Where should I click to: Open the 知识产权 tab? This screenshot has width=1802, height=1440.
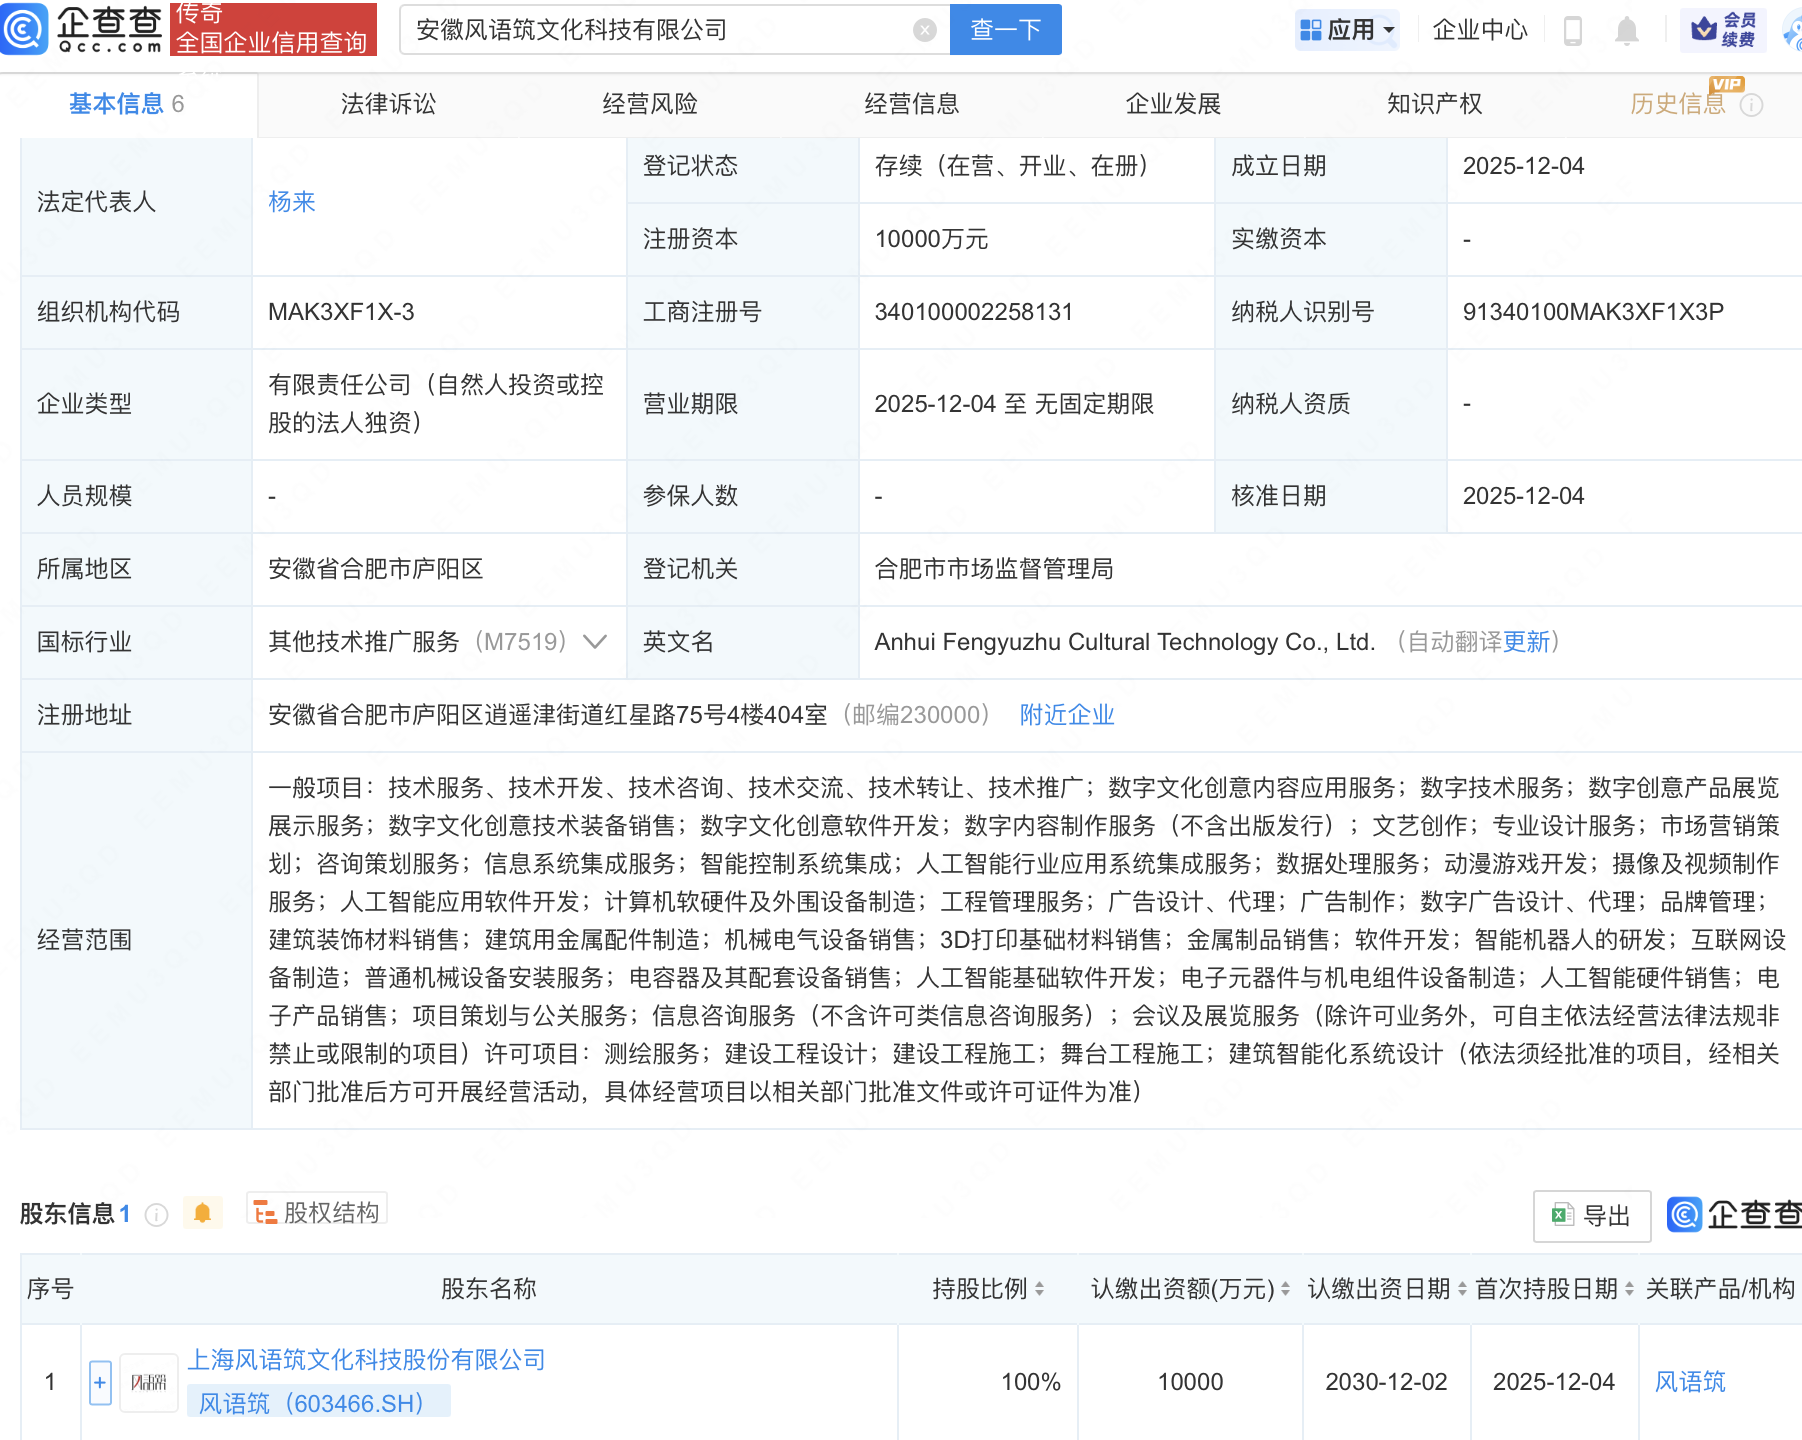click(x=1434, y=103)
